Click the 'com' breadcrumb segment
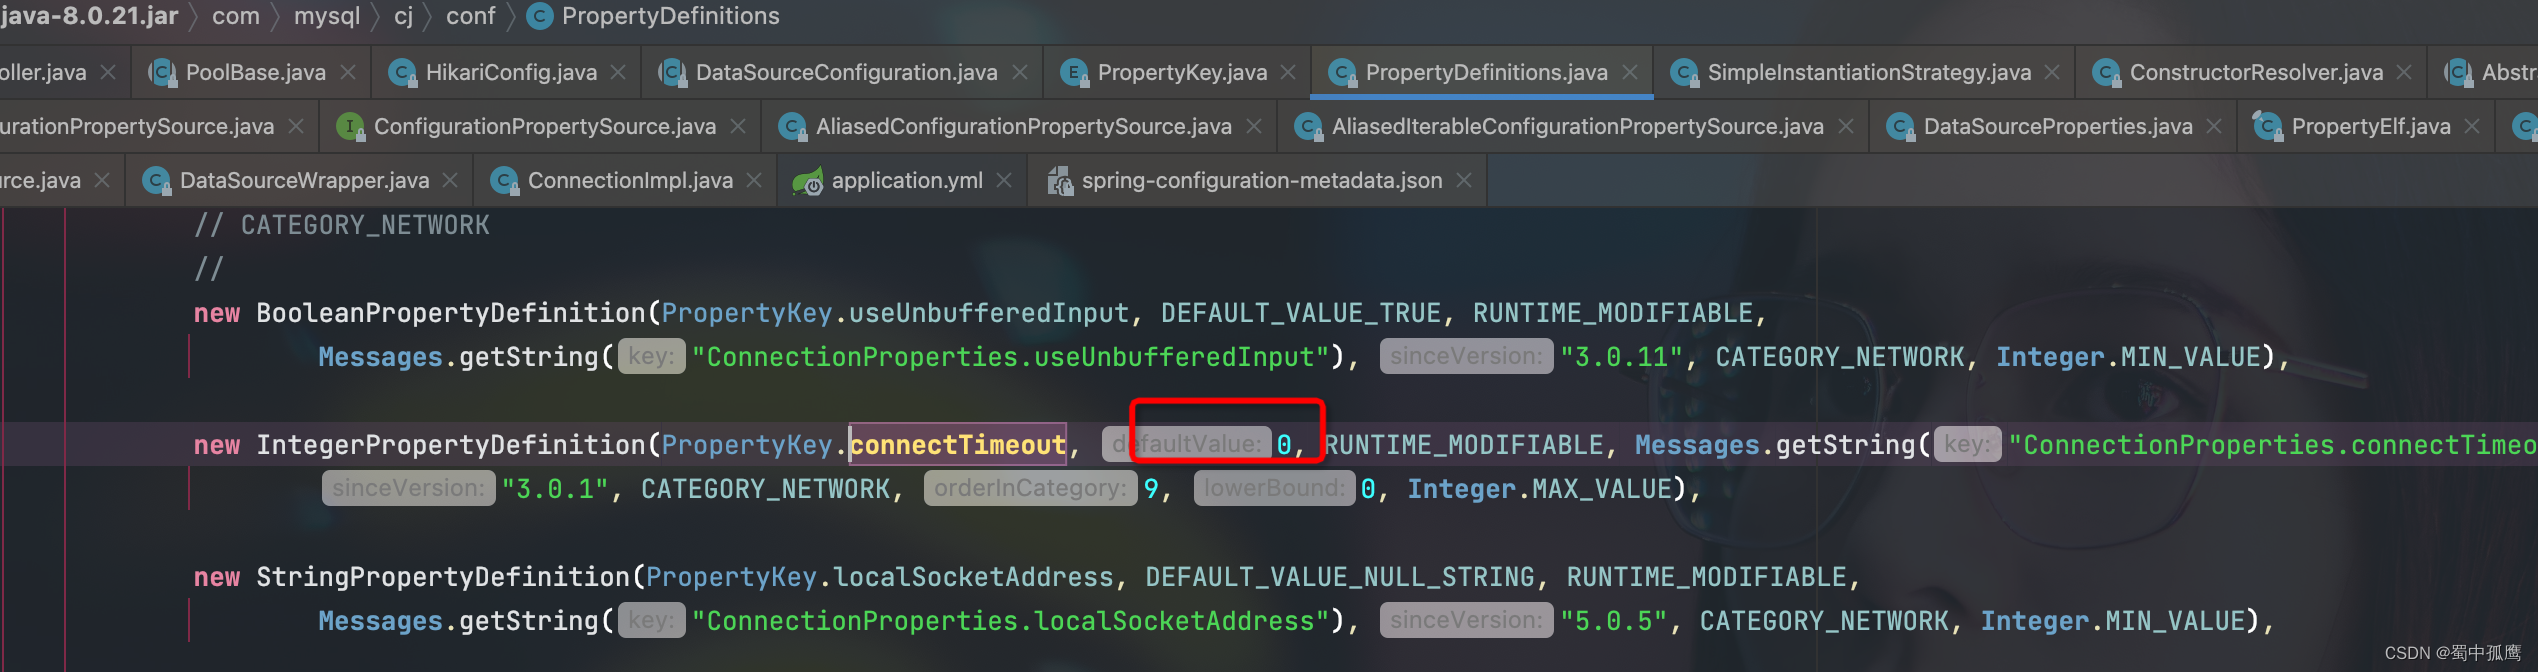Image resolution: width=2538 pixels, height=672 pixels. click(x=236, y=16)
